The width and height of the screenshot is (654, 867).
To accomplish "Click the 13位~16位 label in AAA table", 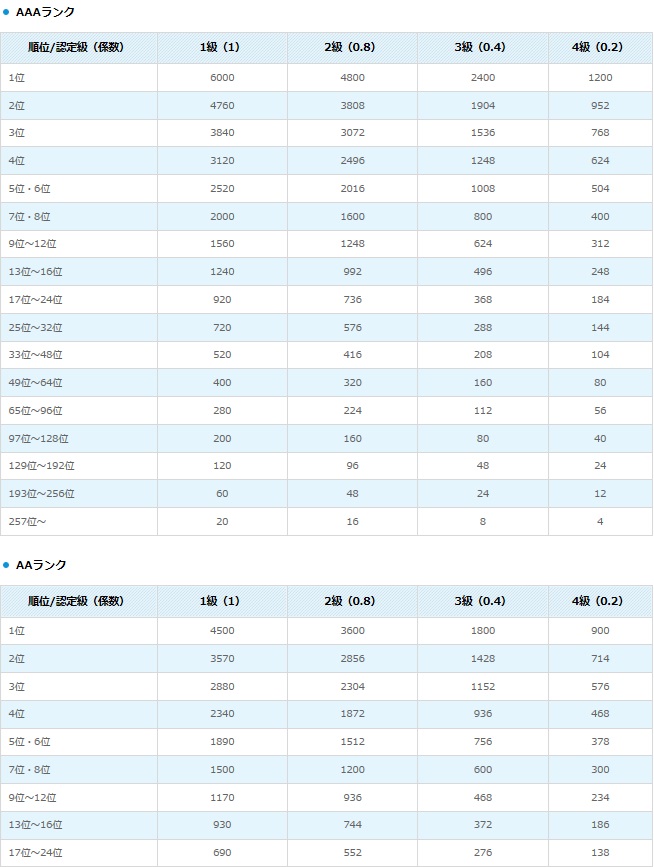I will pos(35,272).
